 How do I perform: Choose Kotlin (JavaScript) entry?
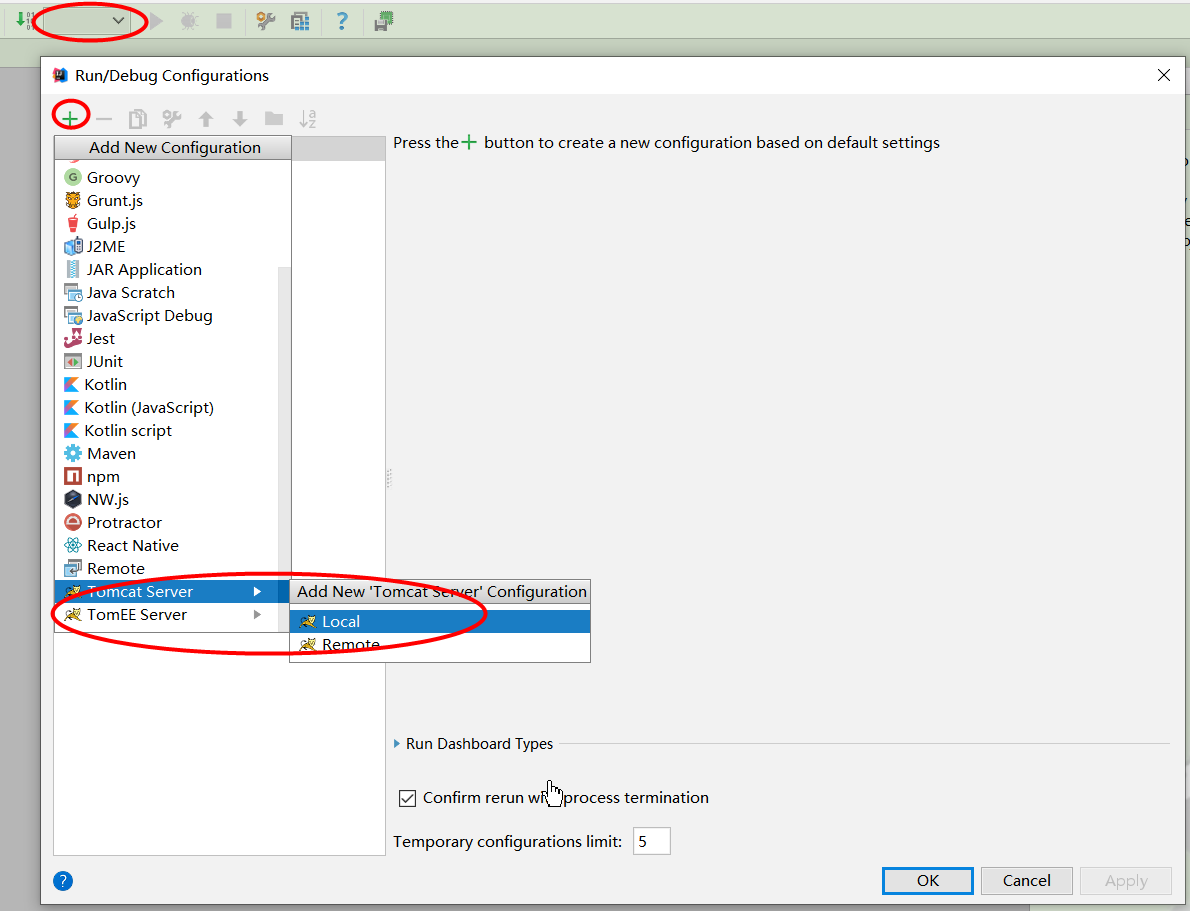pos(167,408)
